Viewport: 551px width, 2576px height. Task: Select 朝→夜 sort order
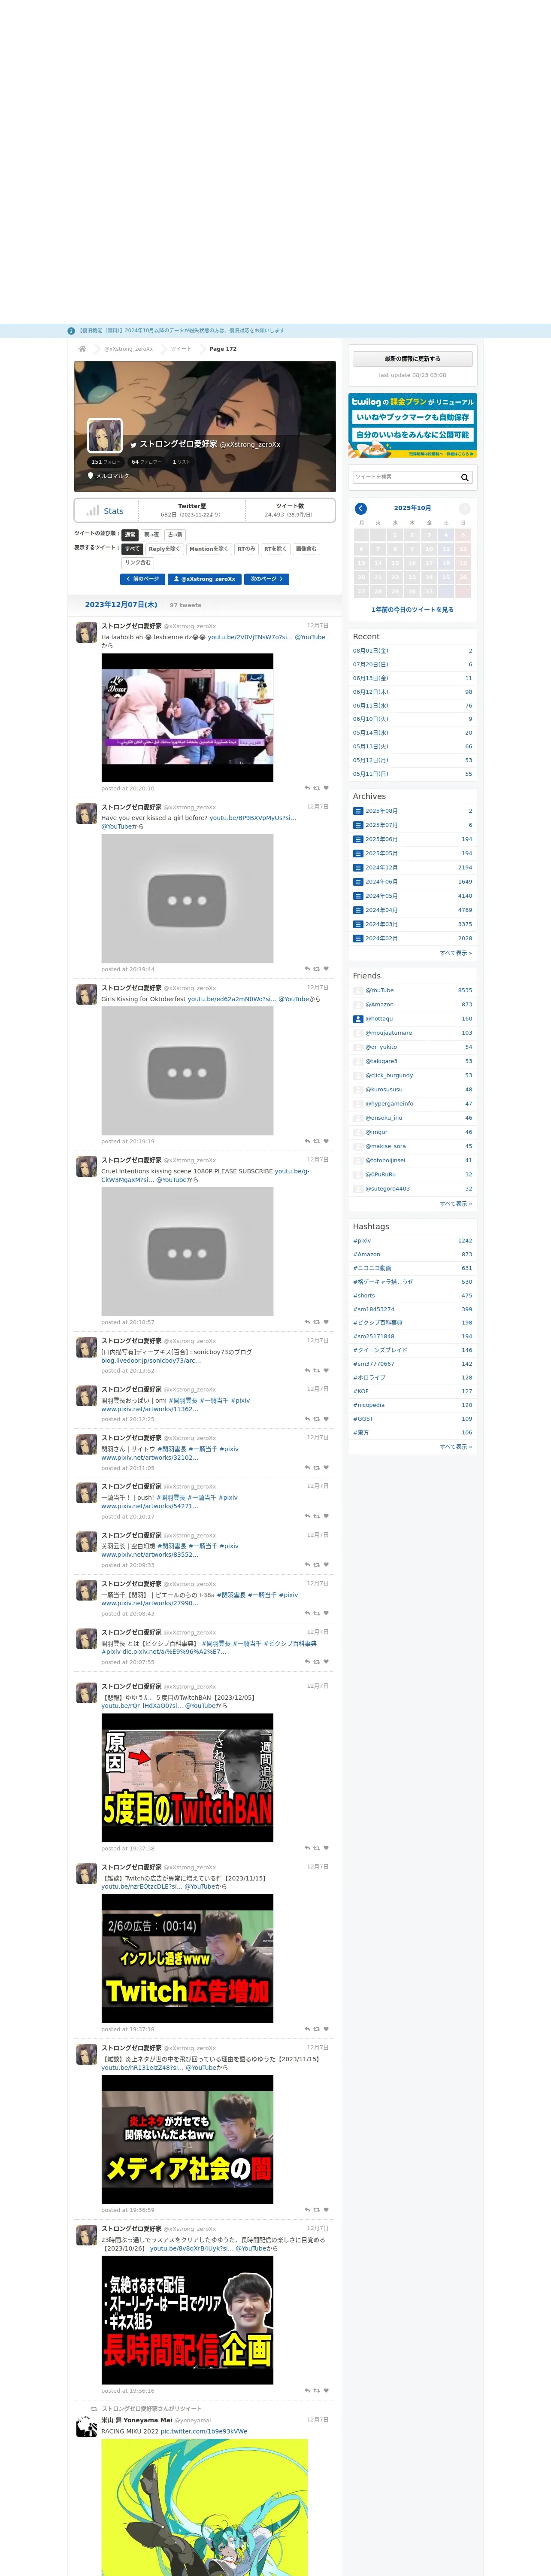point(151,535)
